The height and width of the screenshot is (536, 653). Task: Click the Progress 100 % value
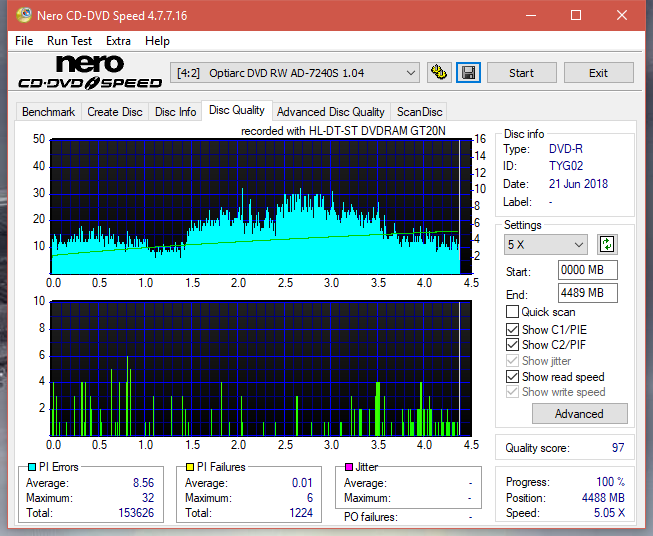(x=611, y=482)
